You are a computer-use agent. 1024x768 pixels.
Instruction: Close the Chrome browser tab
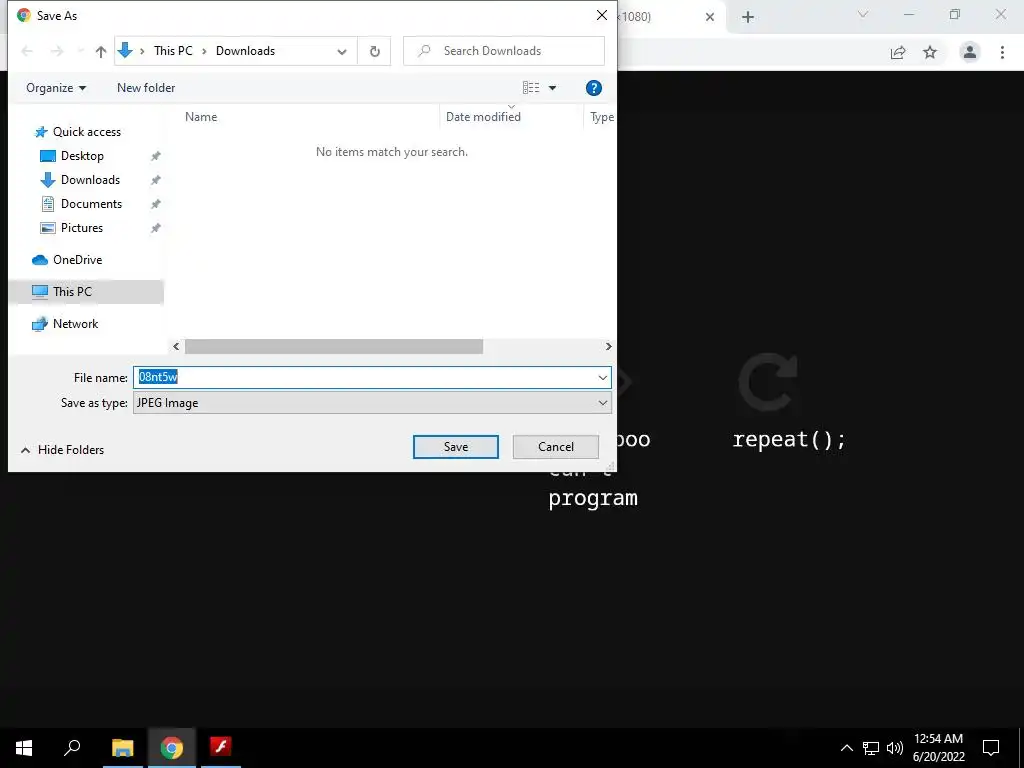tap(710, 17)
